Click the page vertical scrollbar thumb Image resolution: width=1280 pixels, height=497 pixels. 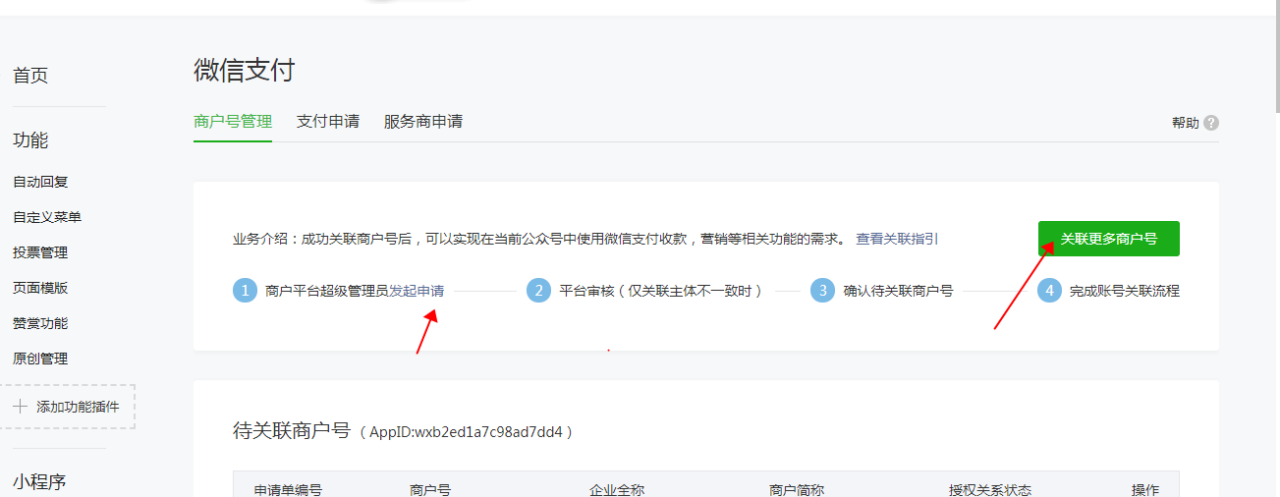[1276, 55]
